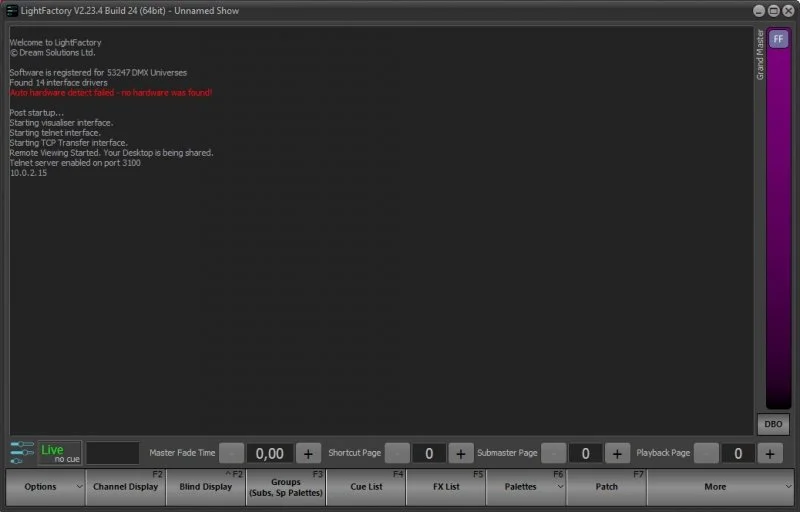
Task: Toggle the Live / no cue mode indicator
Action: point(60,453)
